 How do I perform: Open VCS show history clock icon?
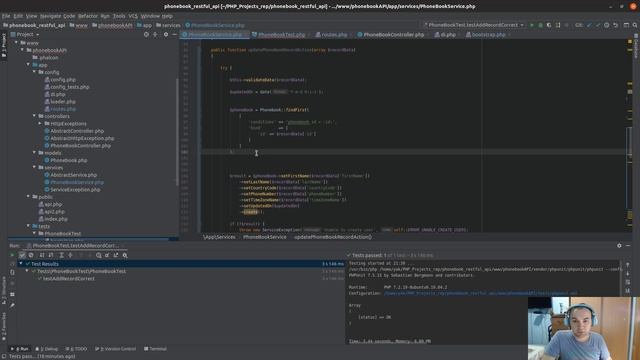point(607,25)
